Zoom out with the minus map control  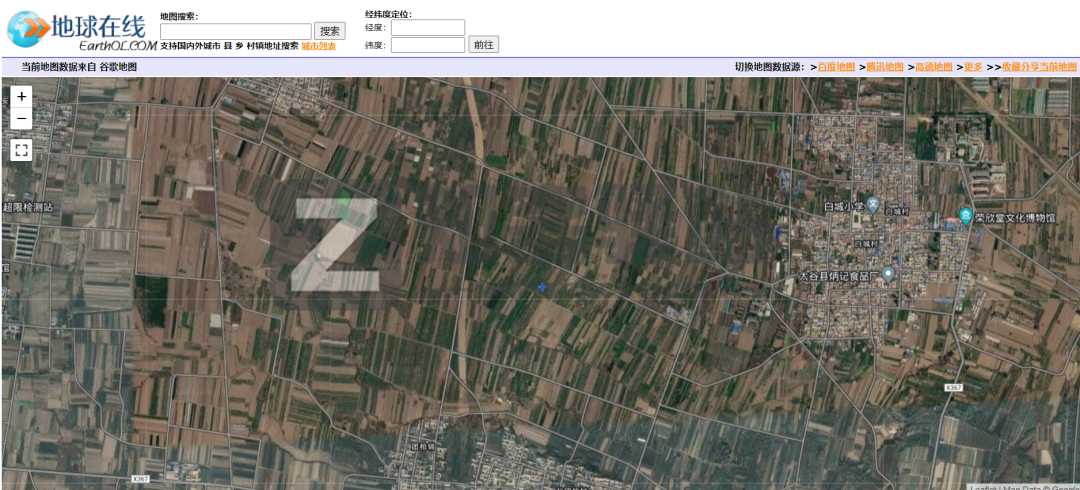click(x=21, y=119)
